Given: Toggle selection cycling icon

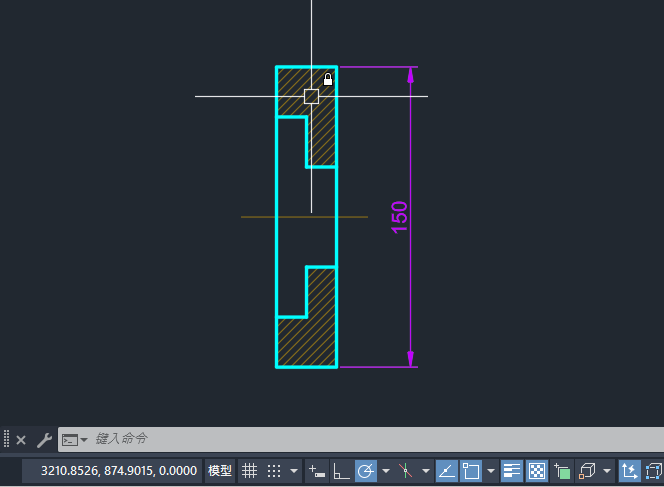Looking at the screenshot, I should [x=562, y=471].
